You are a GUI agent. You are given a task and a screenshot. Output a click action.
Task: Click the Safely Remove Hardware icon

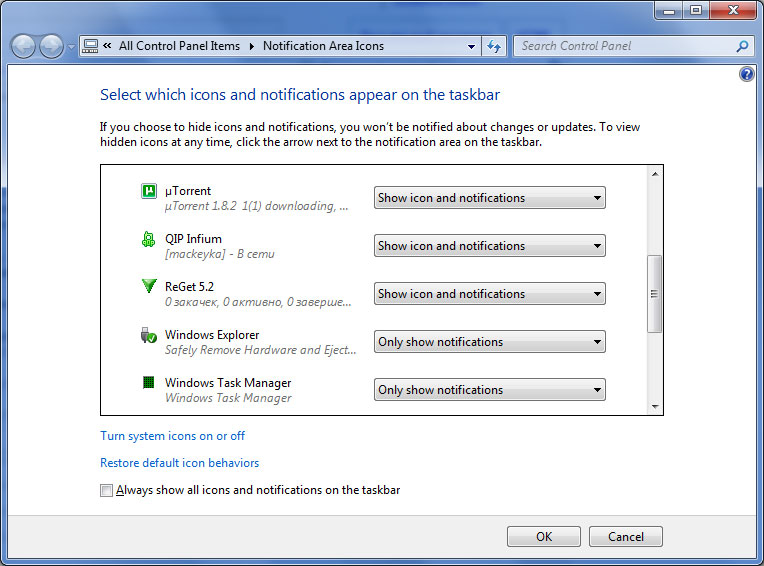[x=149, y=335]
